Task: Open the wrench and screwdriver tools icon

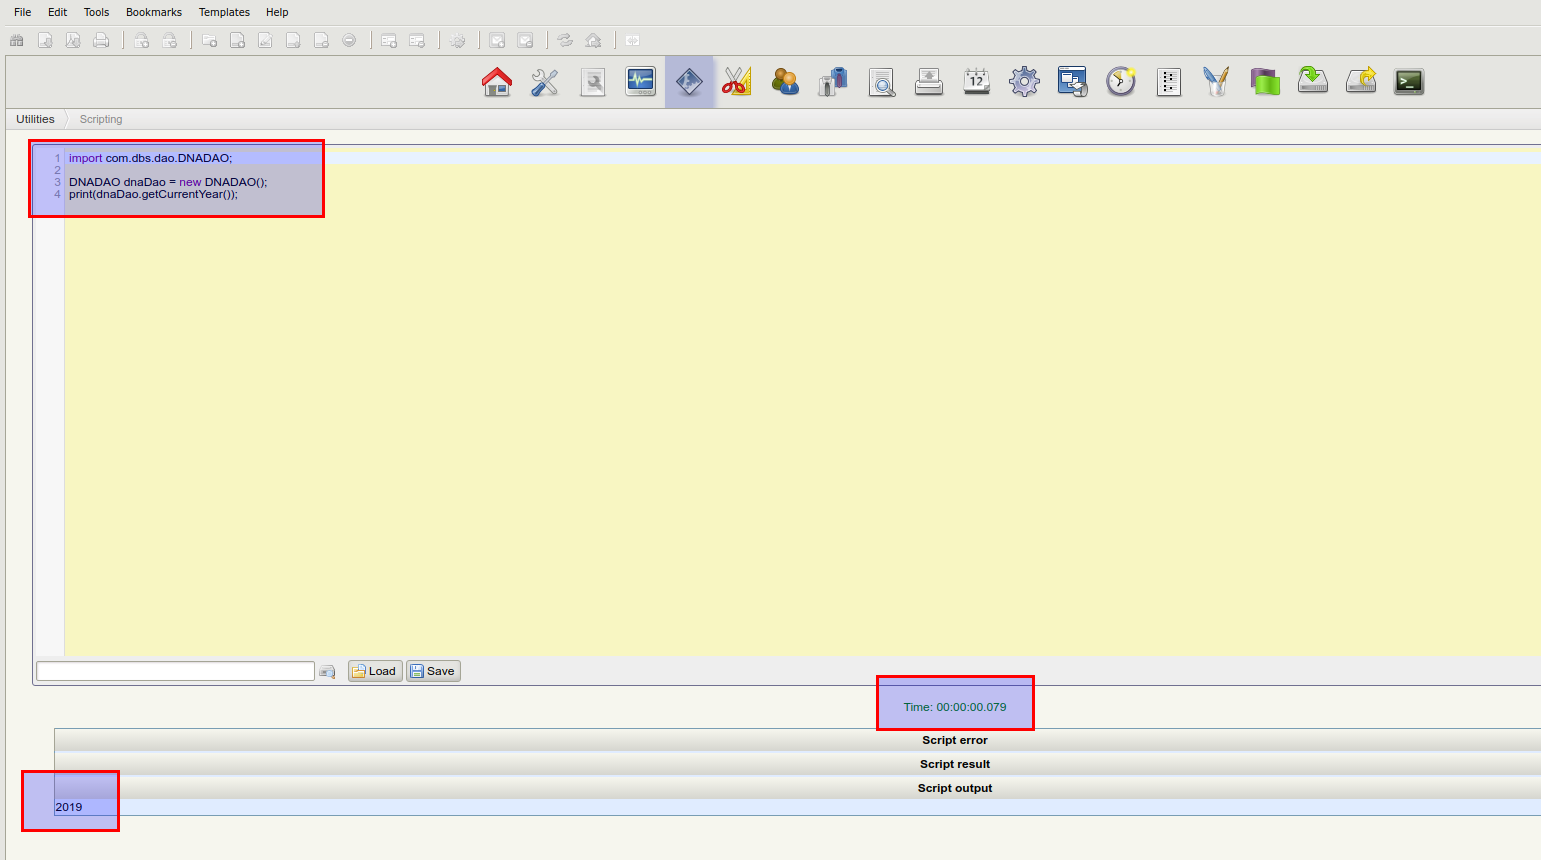Action: click(545, 82)
